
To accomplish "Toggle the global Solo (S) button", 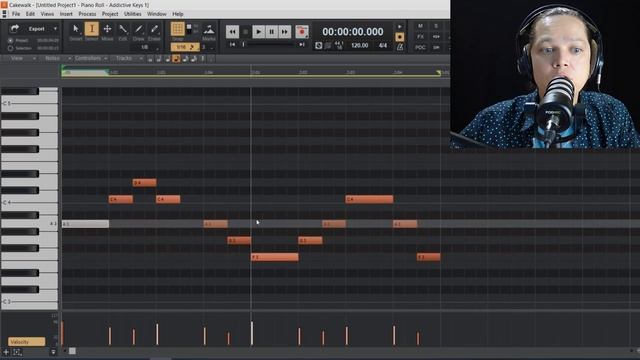I will coord(436,26).
